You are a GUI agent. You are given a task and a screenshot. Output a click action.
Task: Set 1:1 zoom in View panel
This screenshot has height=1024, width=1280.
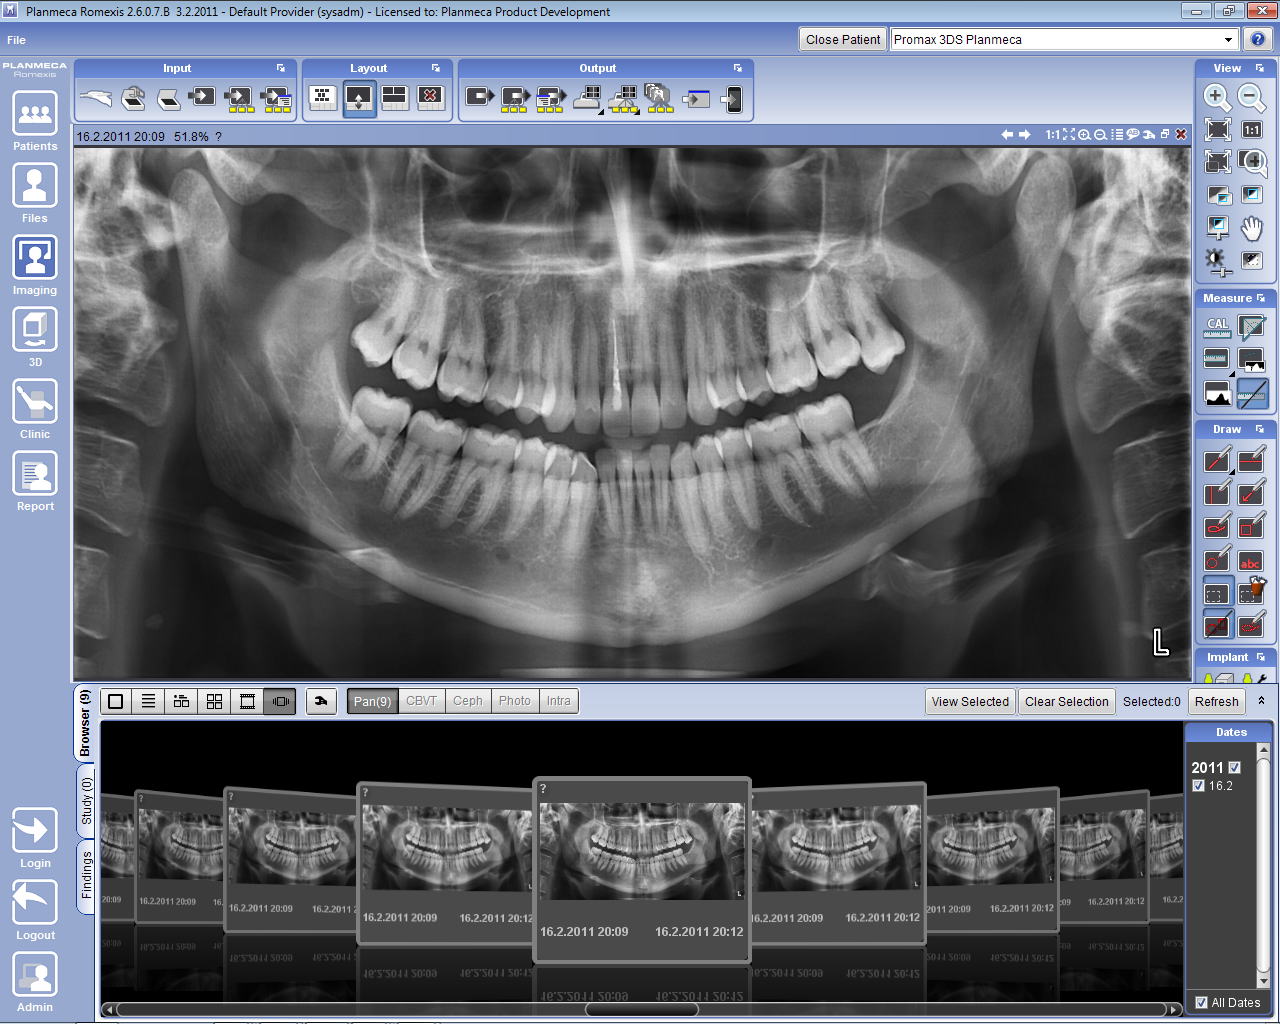pos(1252,130)
